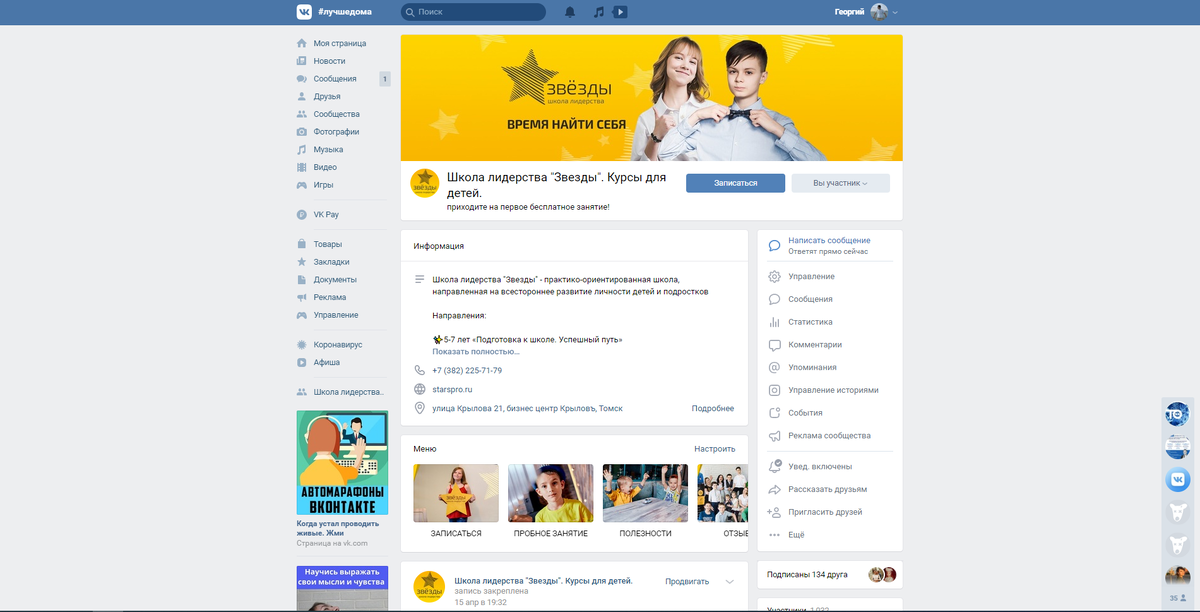
Task: Click the События icon
Action: 774,413
